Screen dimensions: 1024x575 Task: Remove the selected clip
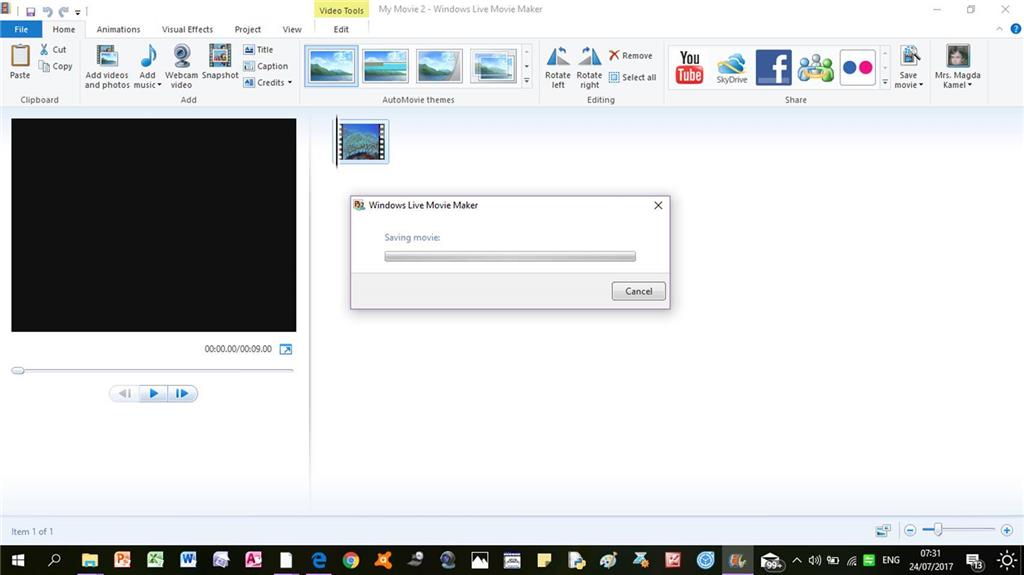pos(630,56)
